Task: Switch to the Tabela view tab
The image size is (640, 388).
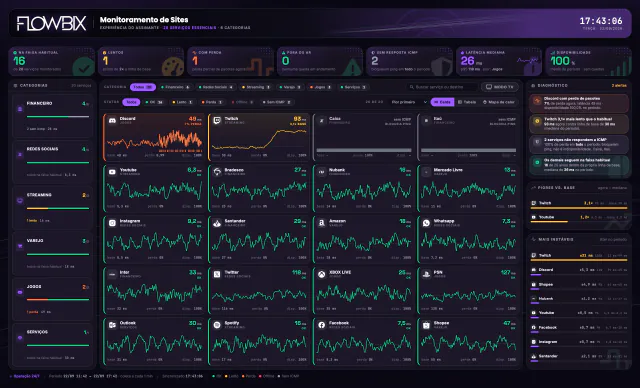Action: (467, 102)
